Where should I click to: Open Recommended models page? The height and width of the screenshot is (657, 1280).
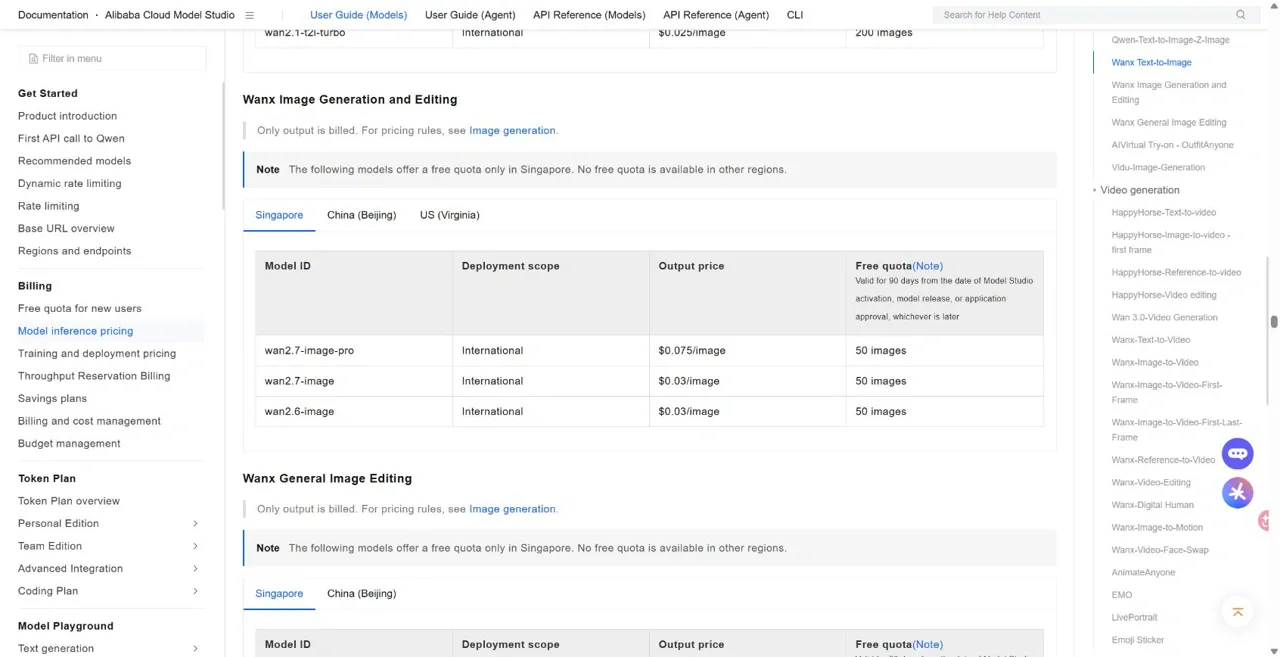point(74,161)
